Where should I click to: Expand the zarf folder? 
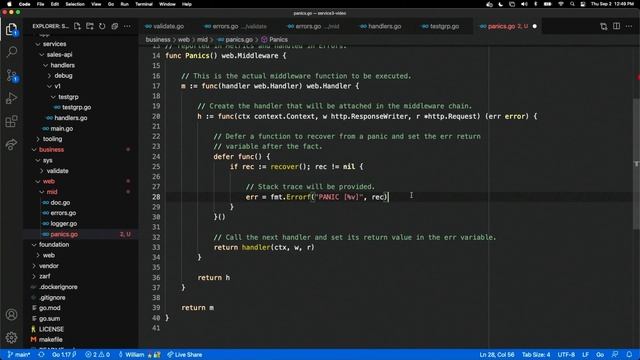pos(45,277)
